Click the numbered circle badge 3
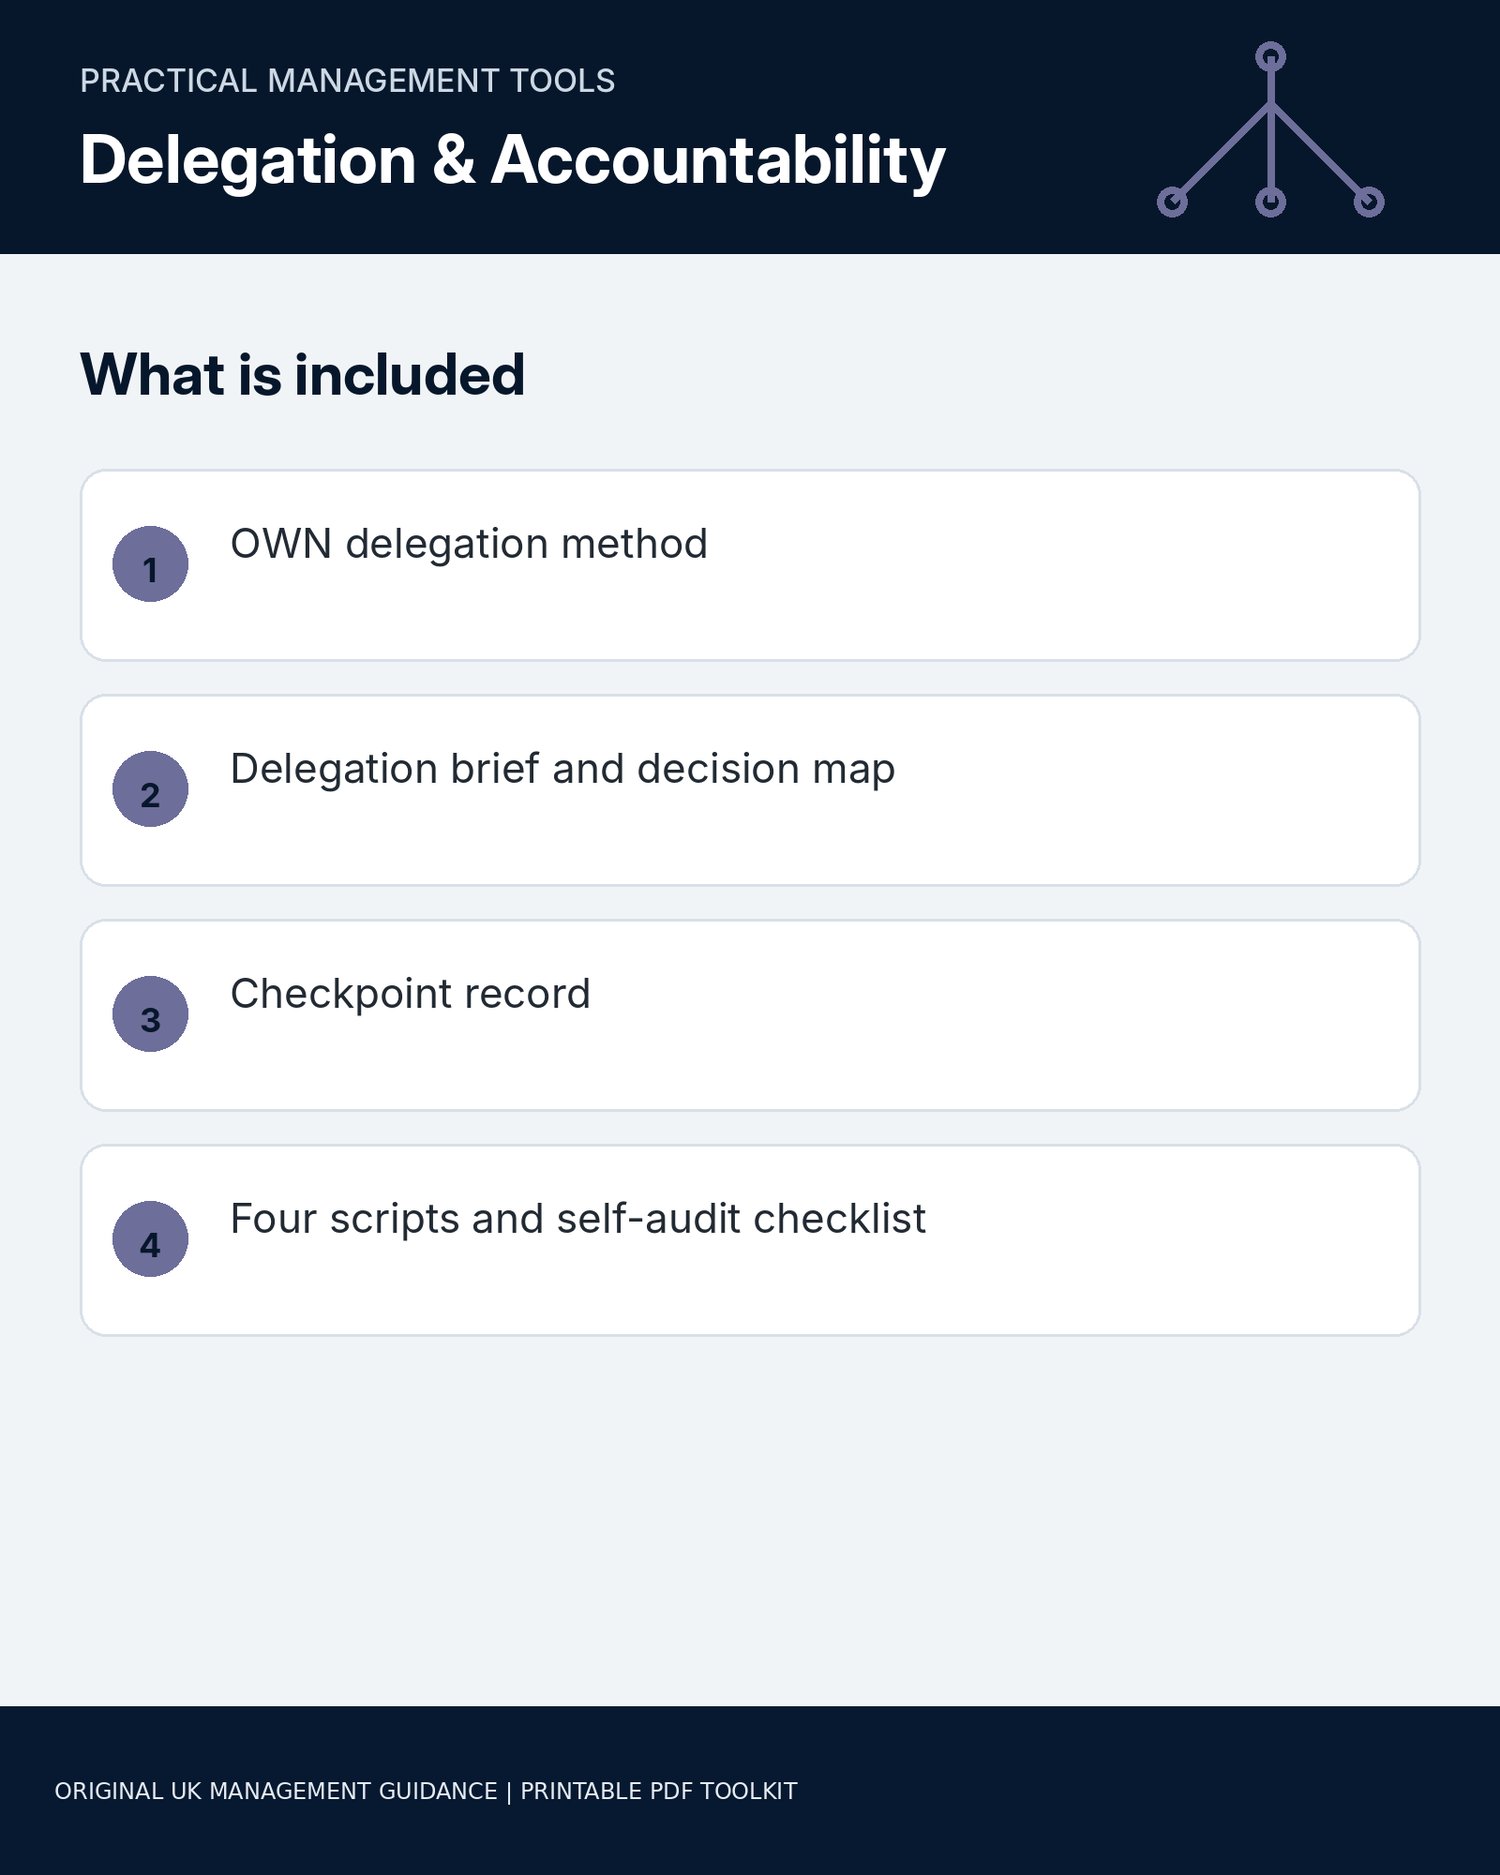Screen dimensions: 1500x1875 point(150,1014)
